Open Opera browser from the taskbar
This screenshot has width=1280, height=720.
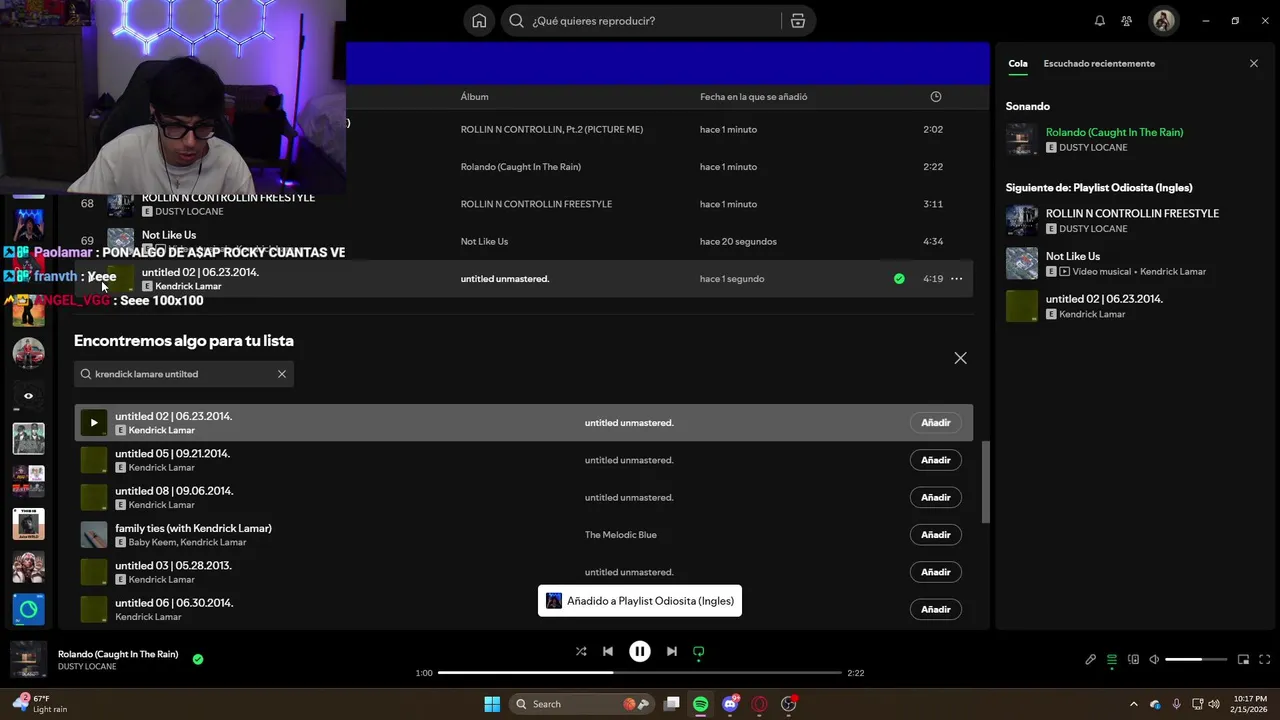760,704
